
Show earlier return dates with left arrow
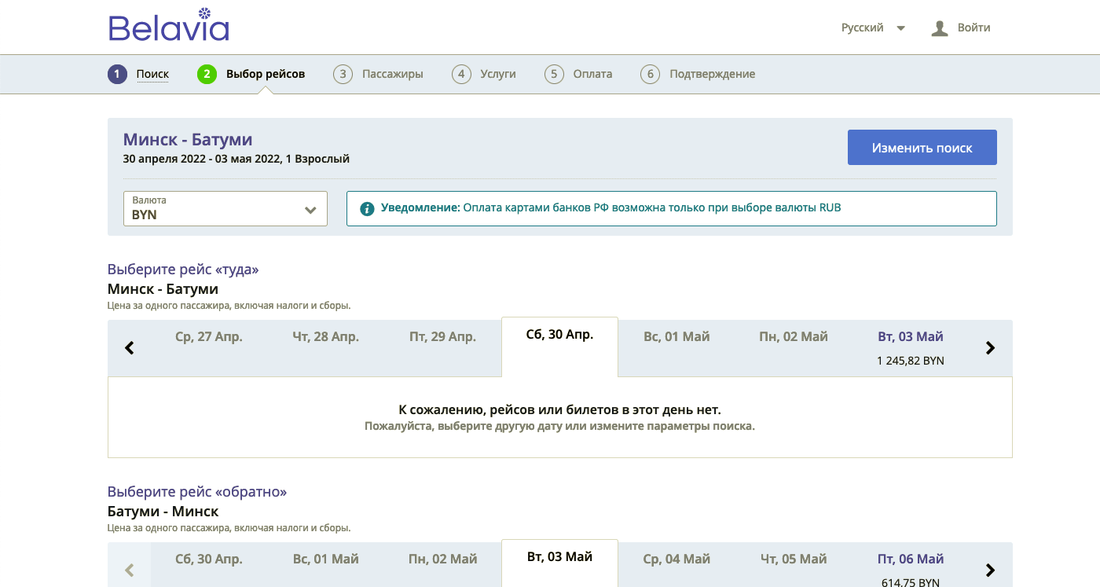pyautogui.click(x=129, y=570)
